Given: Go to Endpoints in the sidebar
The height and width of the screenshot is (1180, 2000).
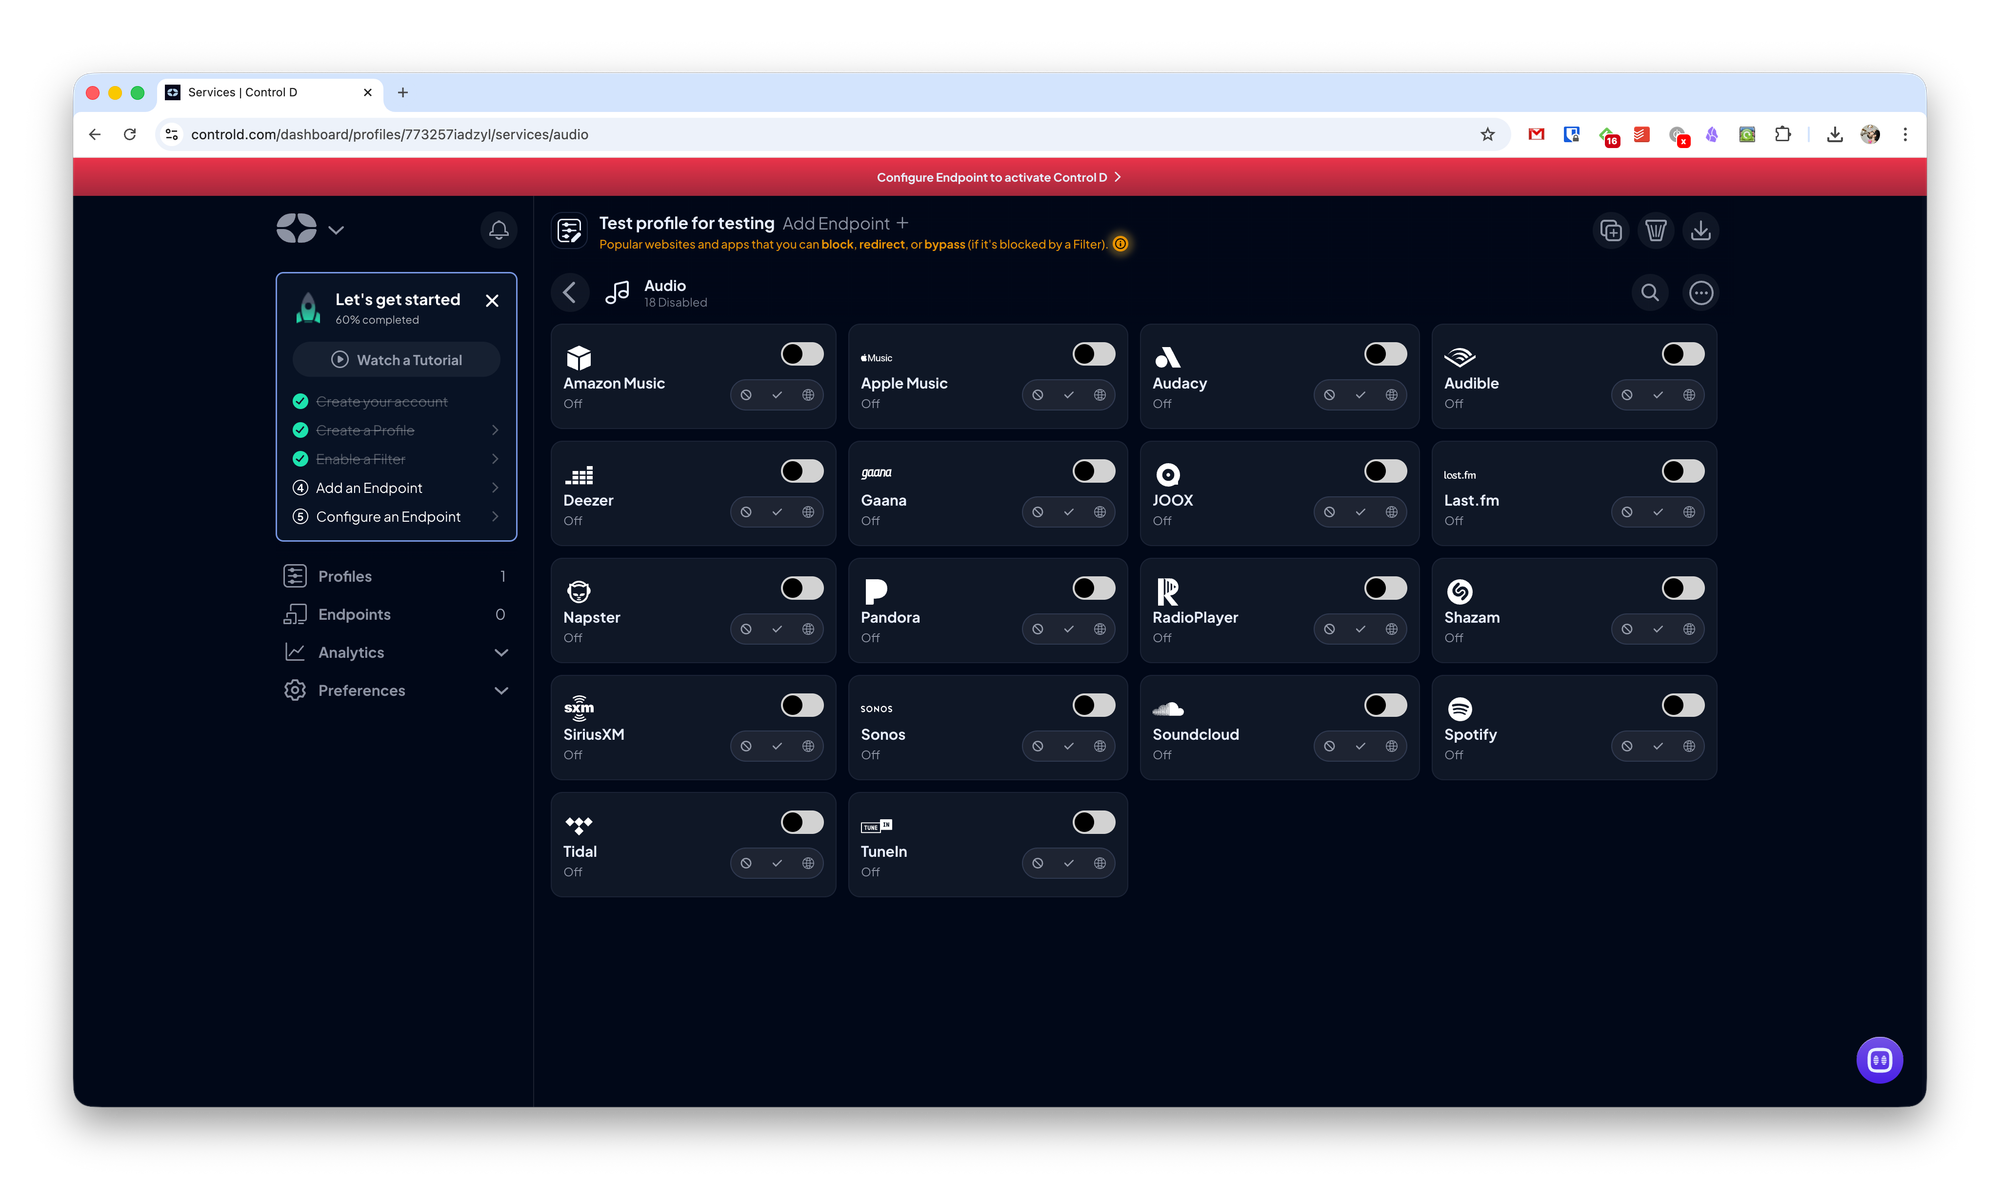Looking at the screenshot, I should pyautogui.click(x=354, y=614).
